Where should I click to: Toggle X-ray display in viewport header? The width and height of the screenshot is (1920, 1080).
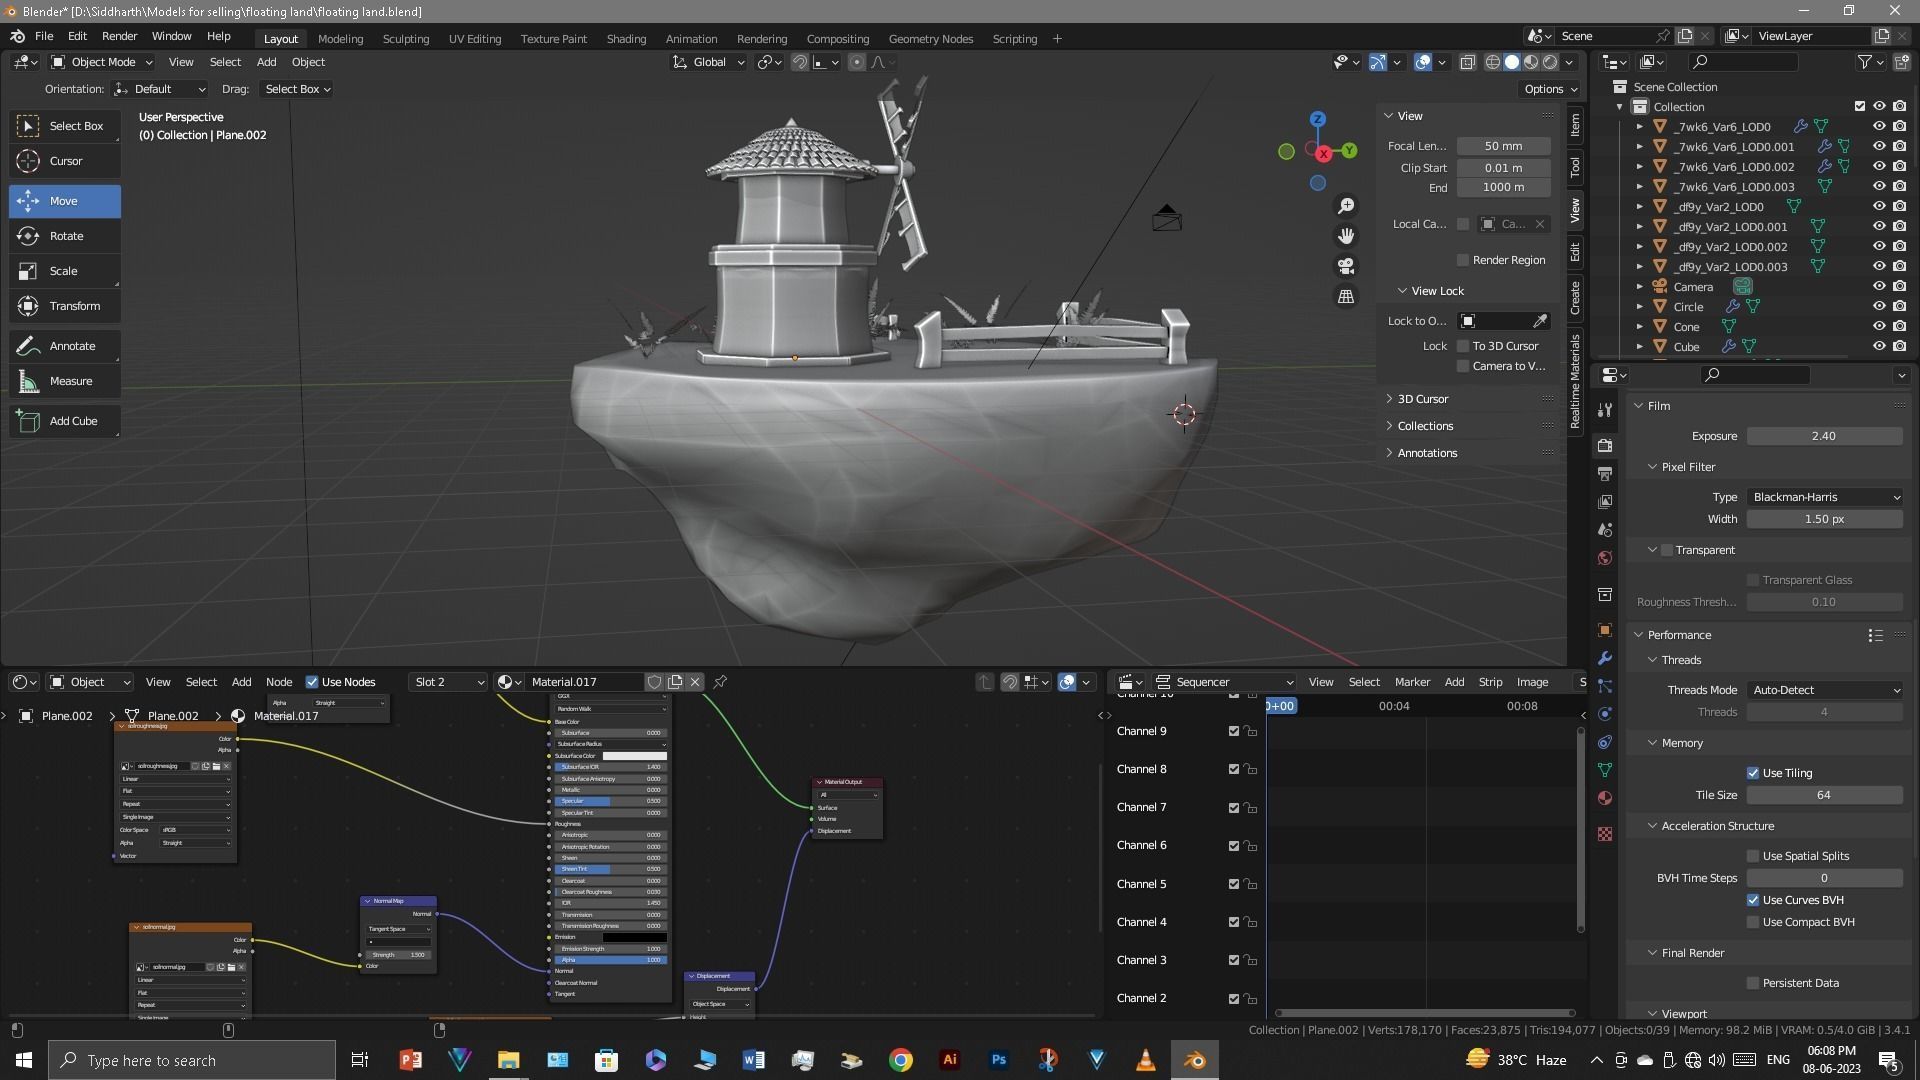point(1467,62)
